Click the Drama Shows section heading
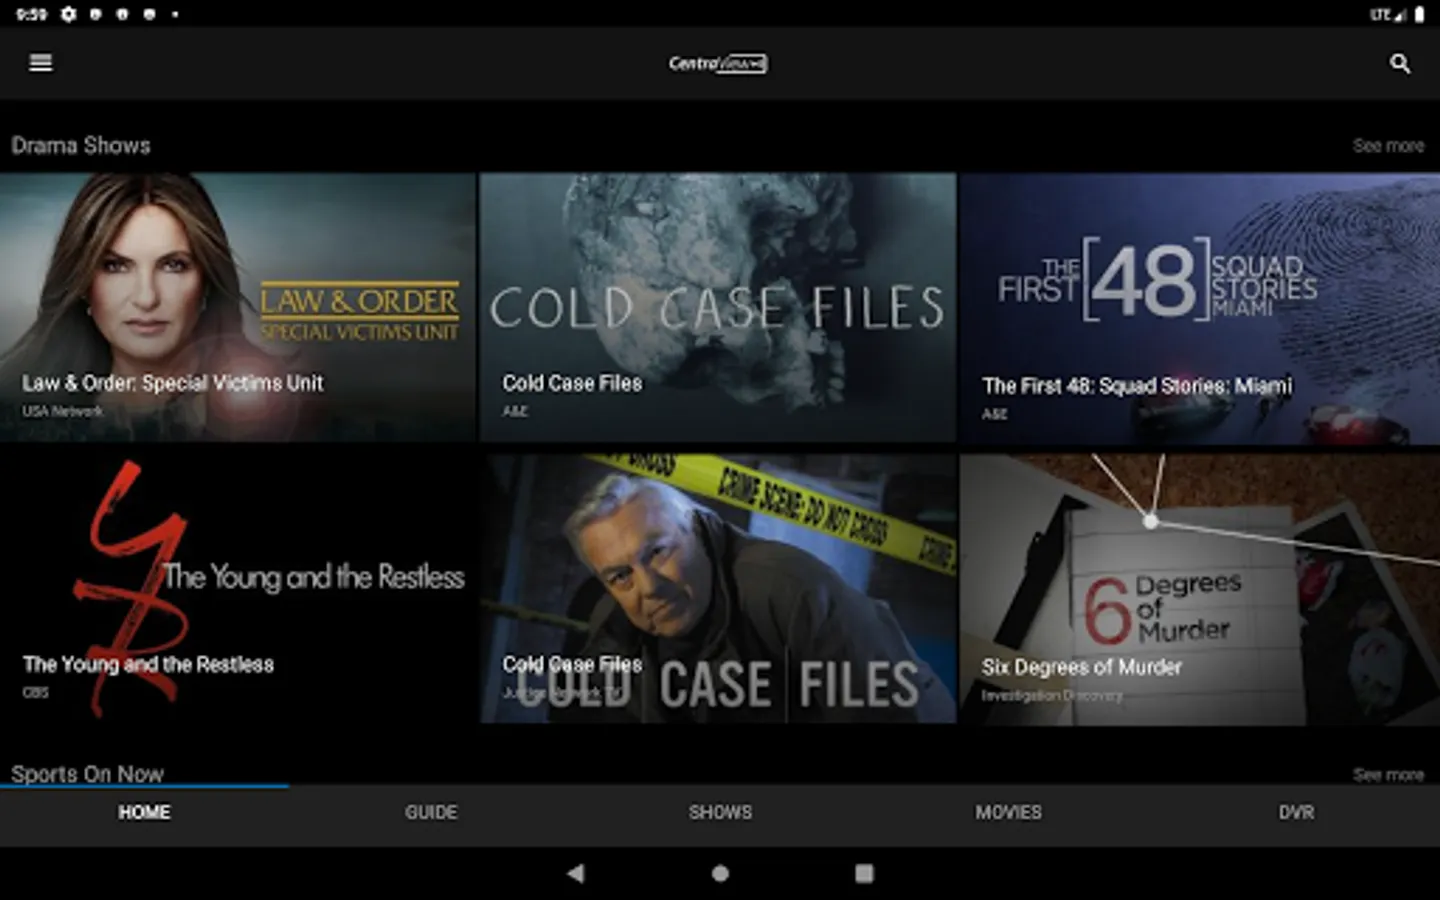 pyautogui.click(x=81, y=146)
